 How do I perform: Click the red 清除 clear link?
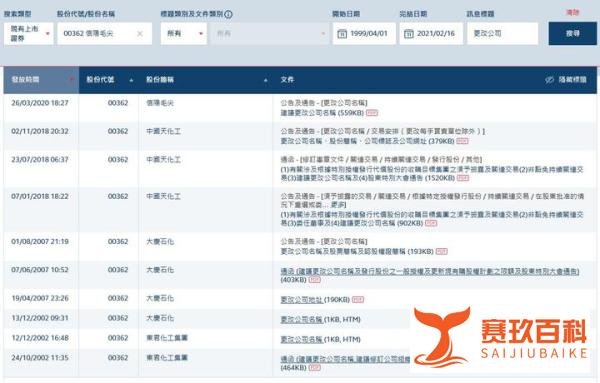(572, 13)
